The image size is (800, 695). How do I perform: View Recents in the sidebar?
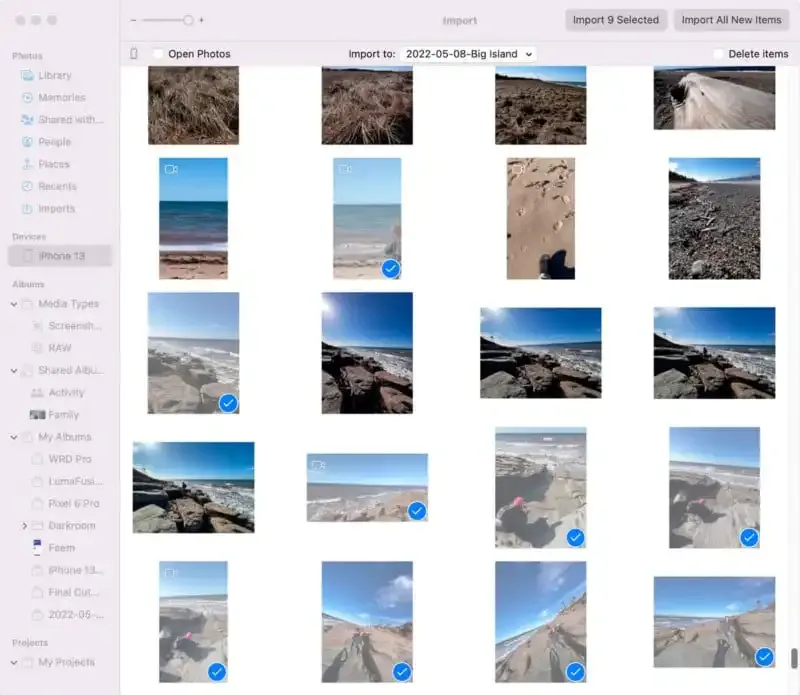[60, 186]
